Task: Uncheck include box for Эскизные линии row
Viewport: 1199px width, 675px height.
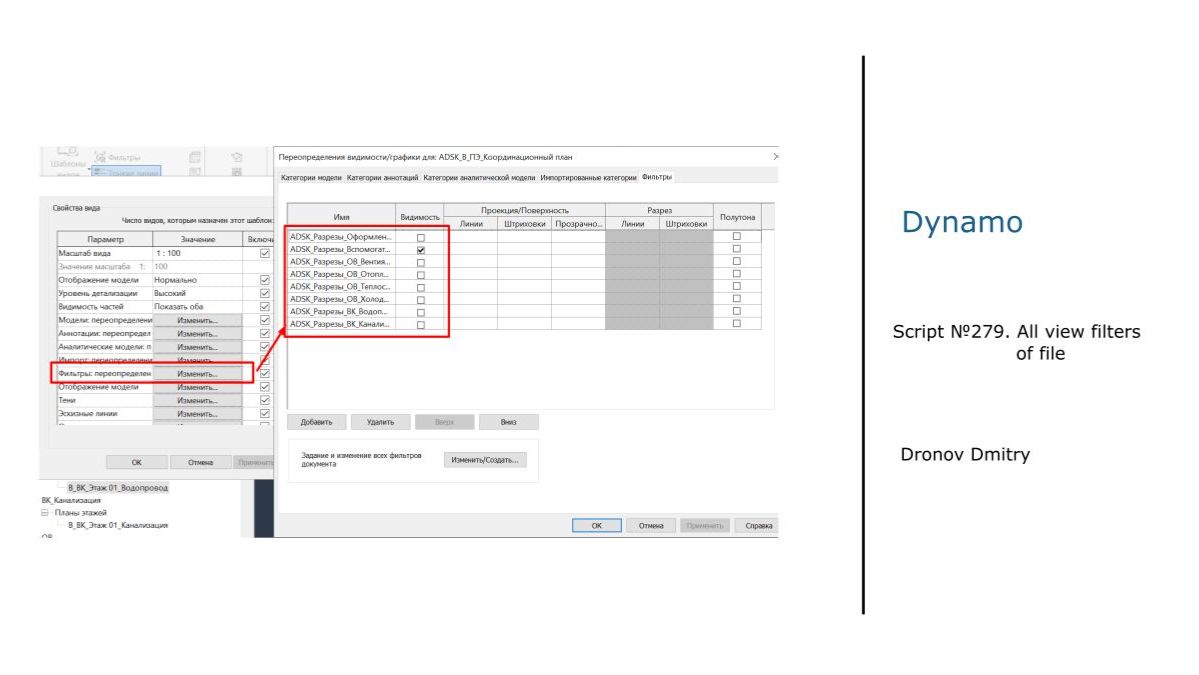Action: tap(265, 414)
